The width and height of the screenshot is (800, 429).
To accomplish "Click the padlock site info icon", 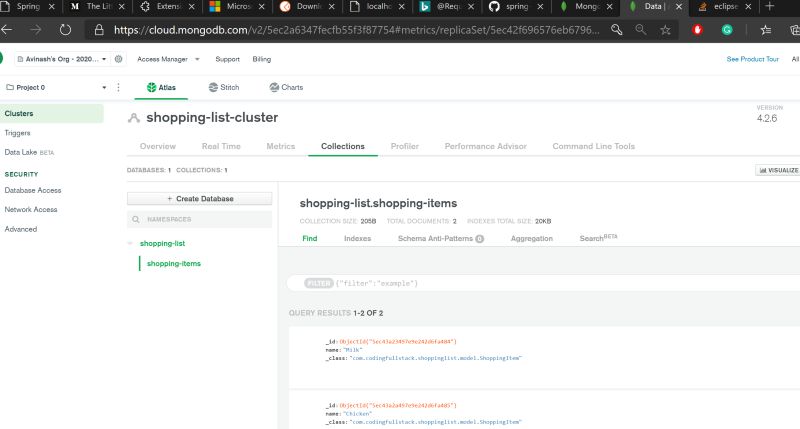I will pos(99,30).
